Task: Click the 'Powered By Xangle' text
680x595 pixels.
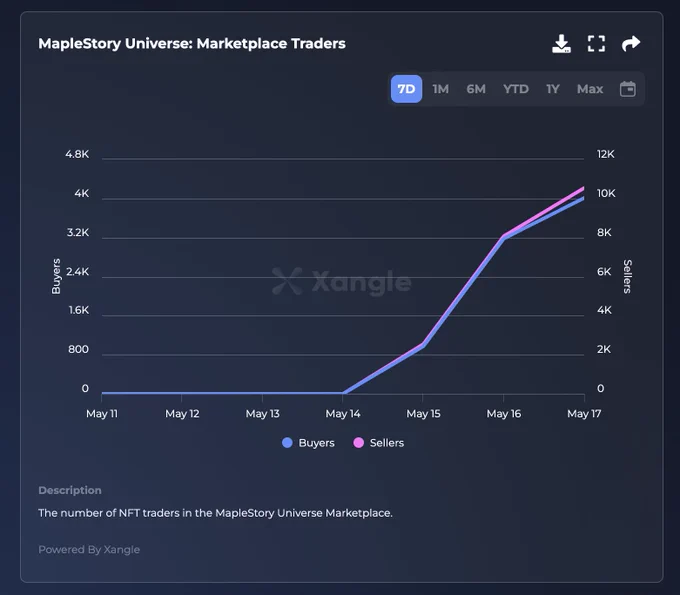Action: pos(89,549)
